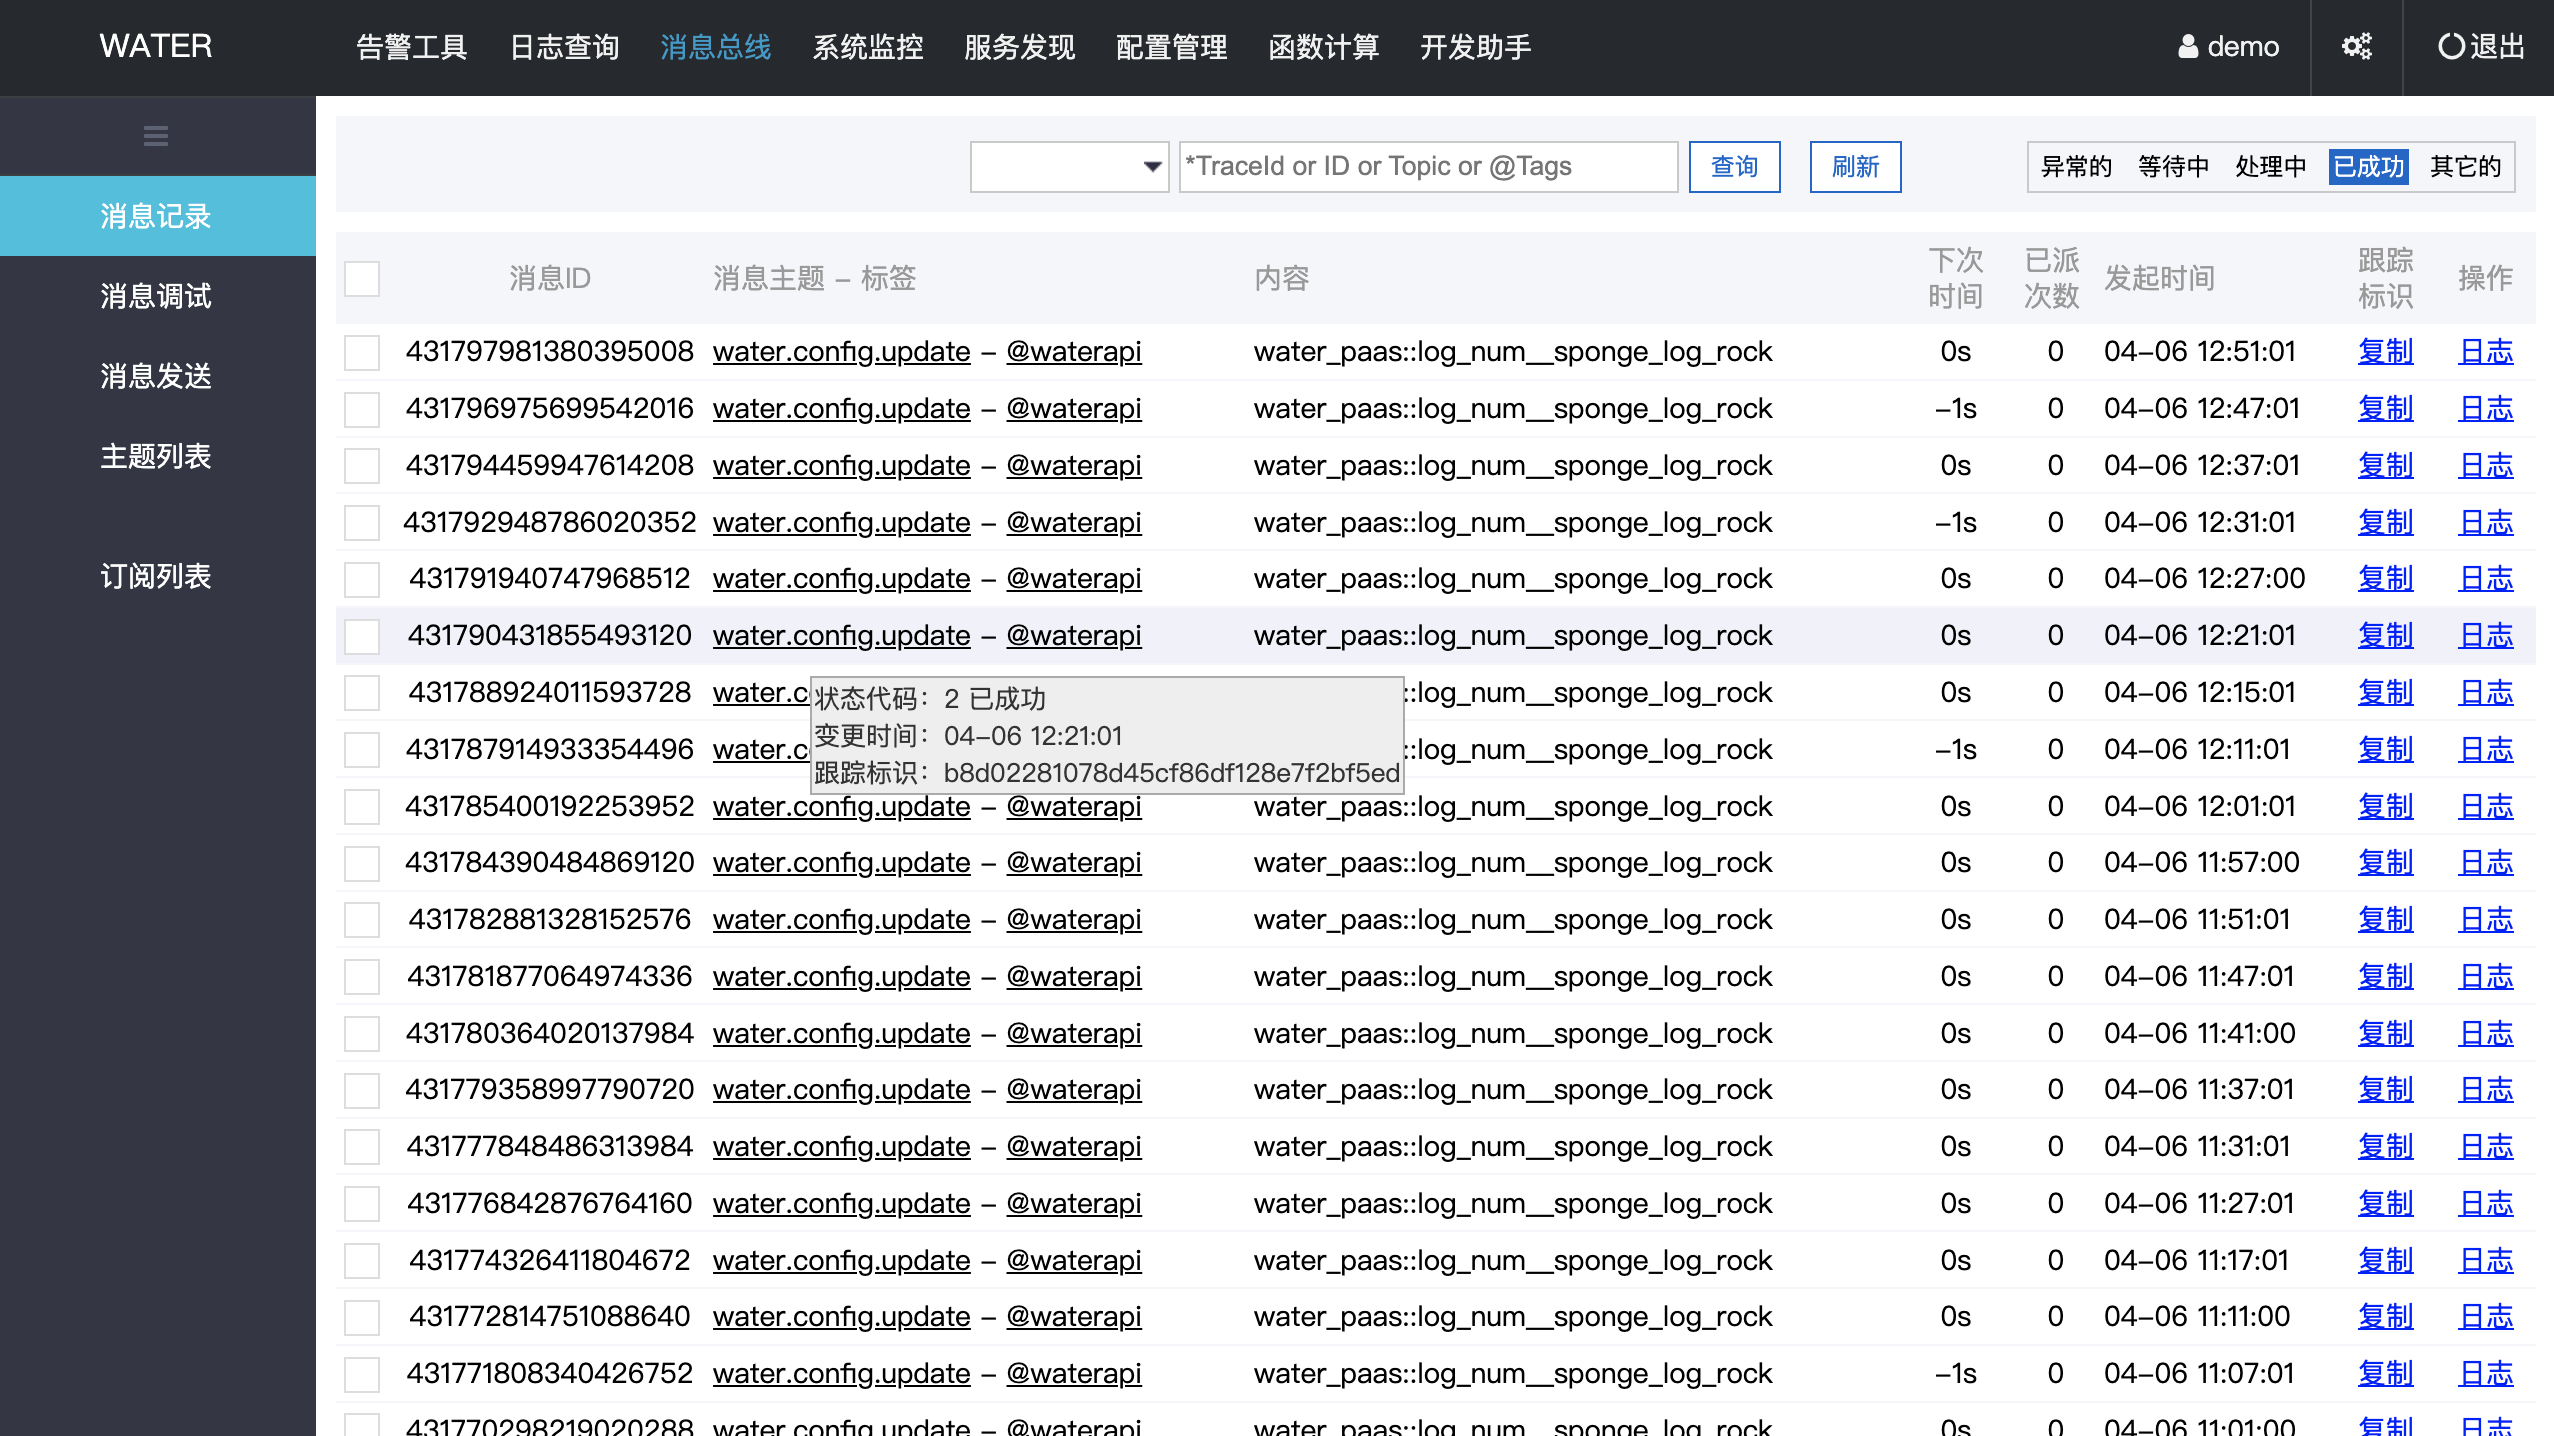Copy trace ID for 11:07:01 row (复制)
This screenshot has width=2554, height=1436.
[x=2385, y=1374]
